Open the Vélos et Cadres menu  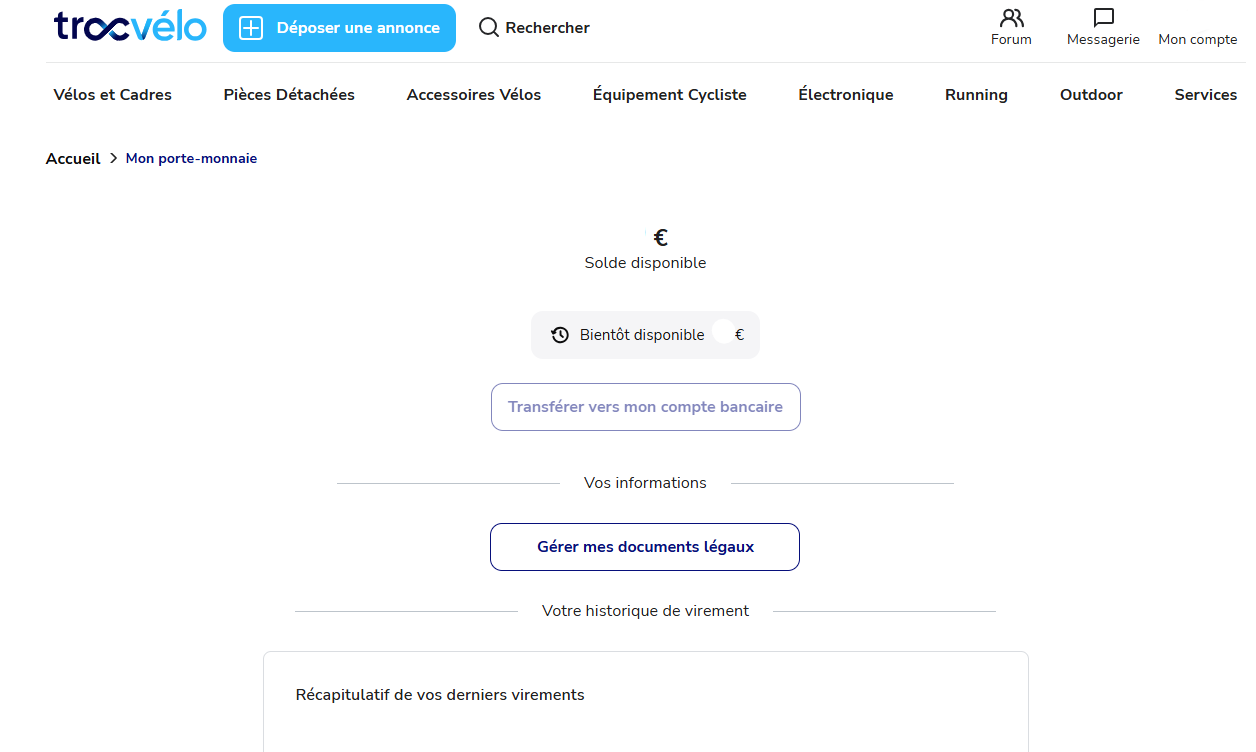113,95
